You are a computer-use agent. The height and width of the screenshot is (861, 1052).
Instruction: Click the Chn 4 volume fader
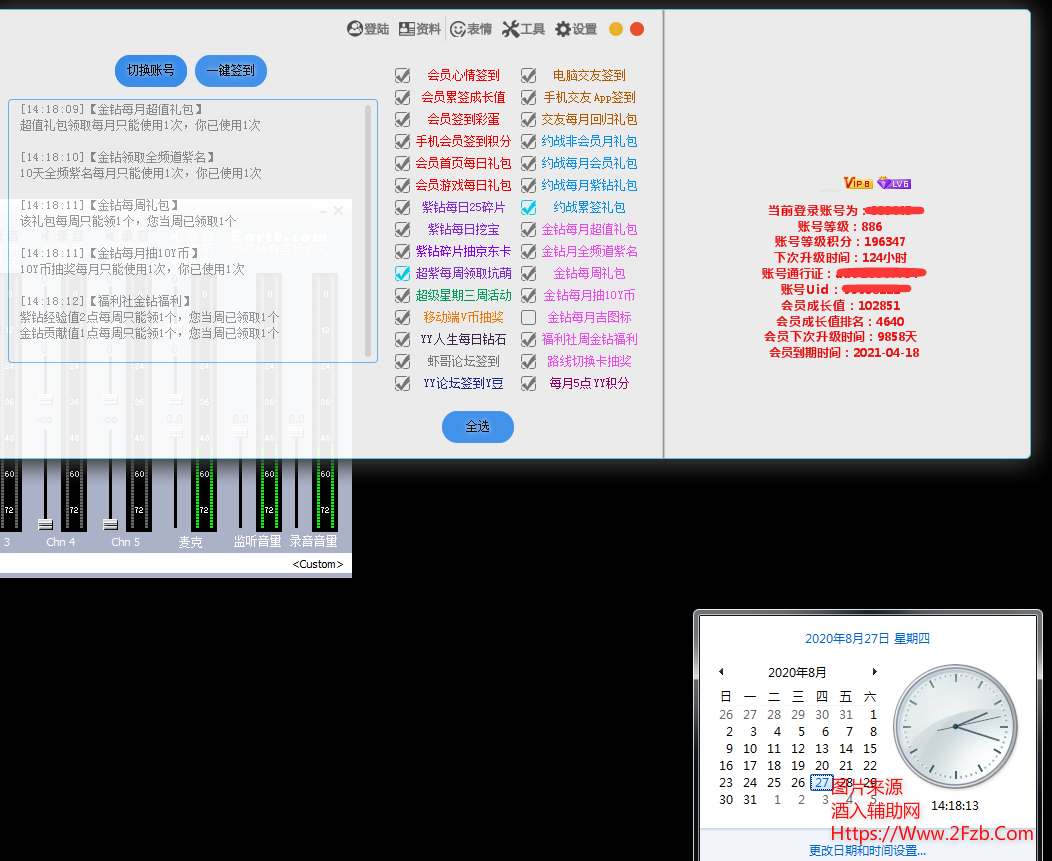point(45,524)
